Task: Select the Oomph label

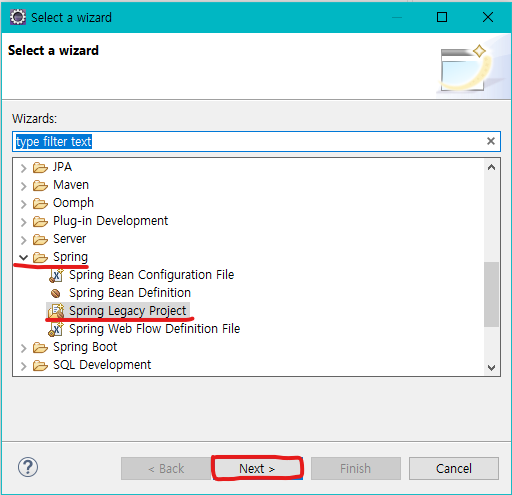Action: (x=73, y=203)
